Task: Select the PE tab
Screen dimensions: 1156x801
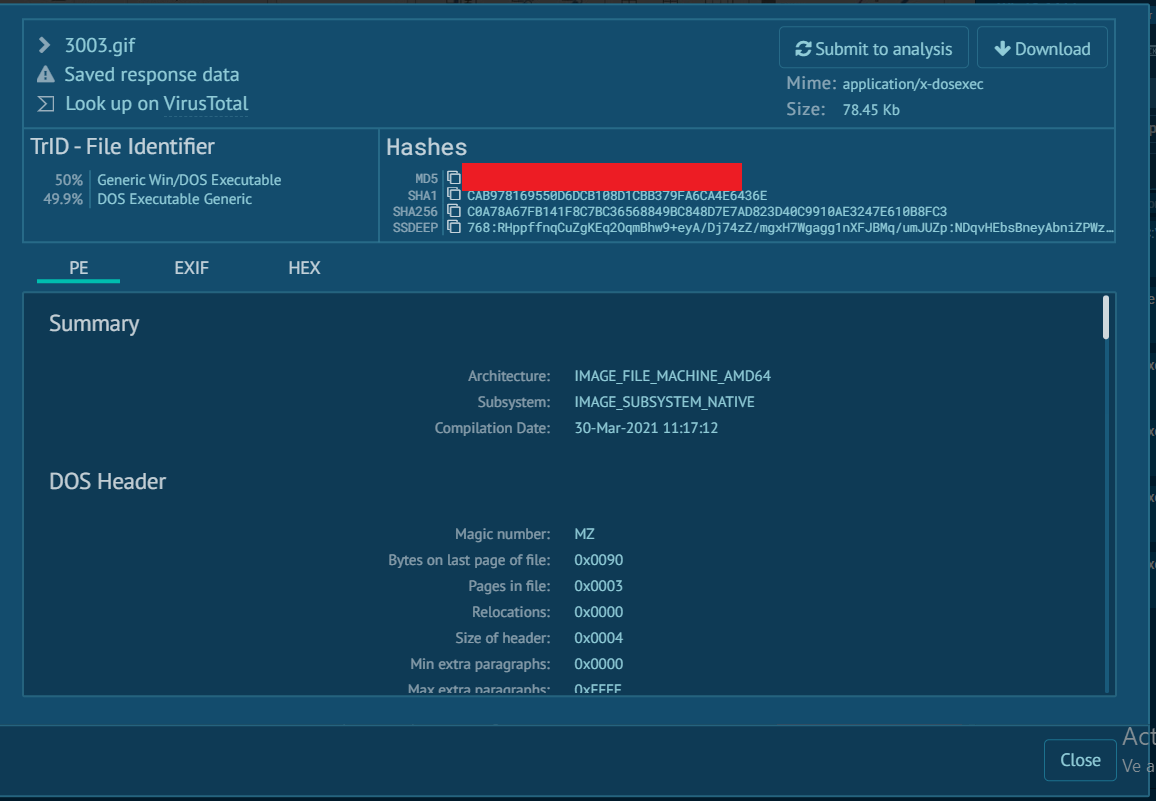Action: point(78,268)
